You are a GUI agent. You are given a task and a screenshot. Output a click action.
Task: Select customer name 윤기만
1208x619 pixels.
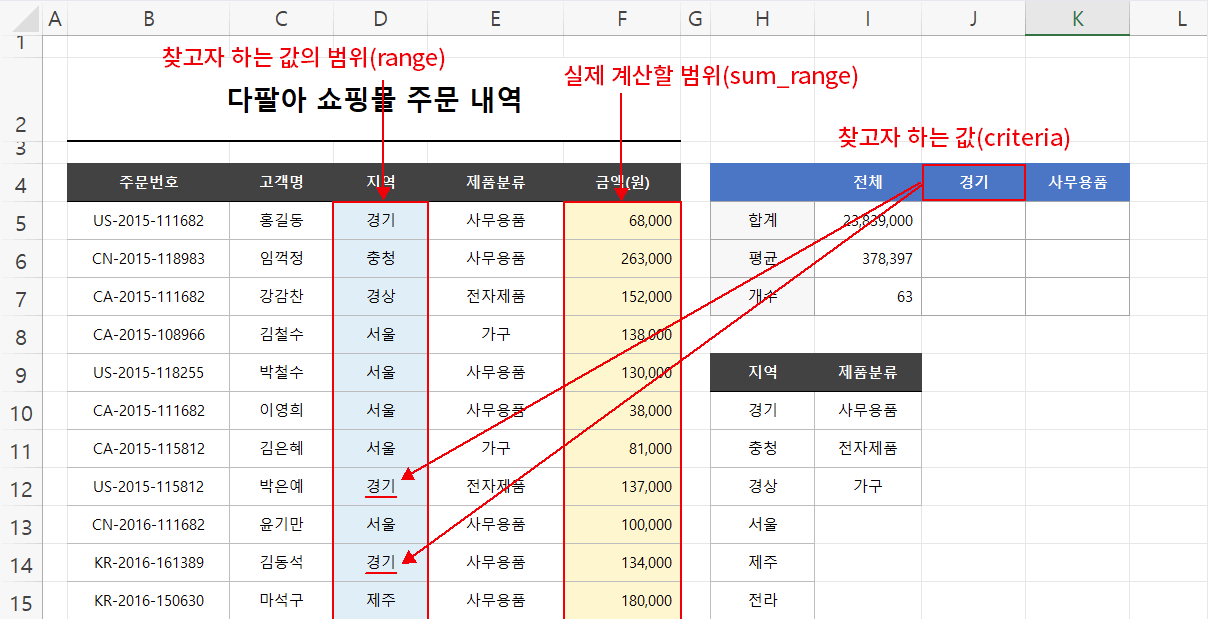point(281,524)
